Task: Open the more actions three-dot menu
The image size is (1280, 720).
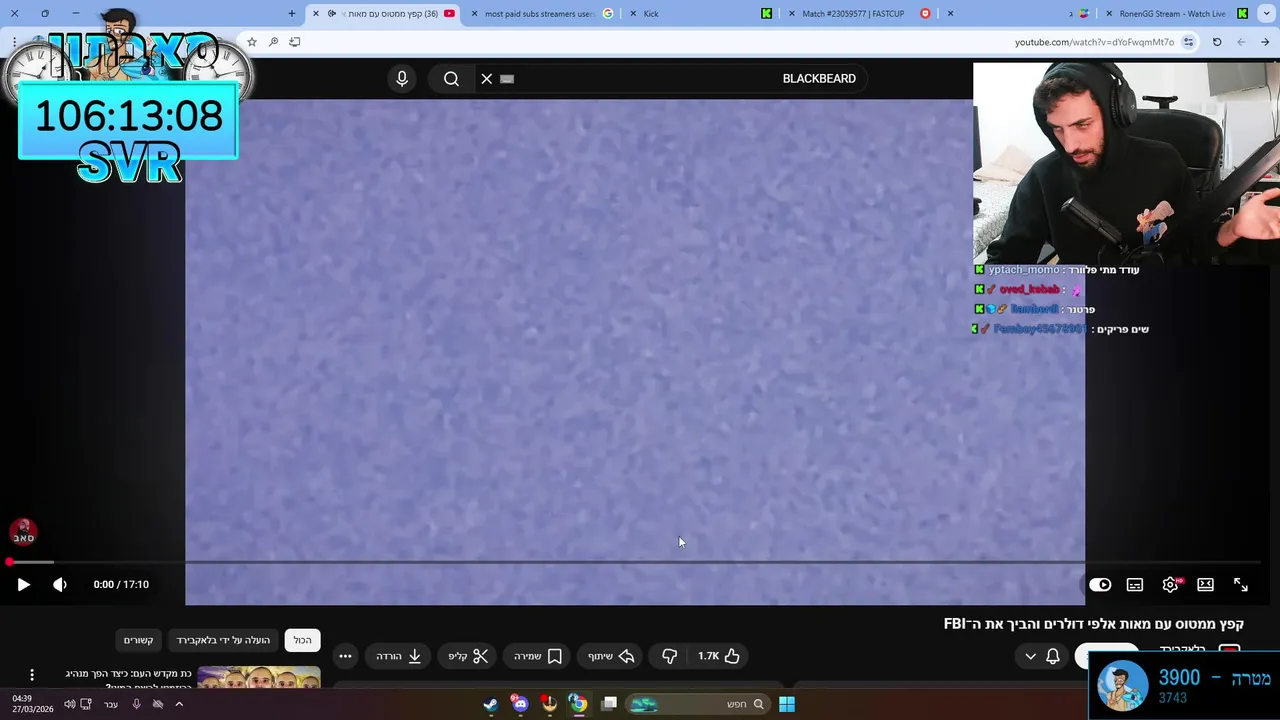Action: pos(345,656)
